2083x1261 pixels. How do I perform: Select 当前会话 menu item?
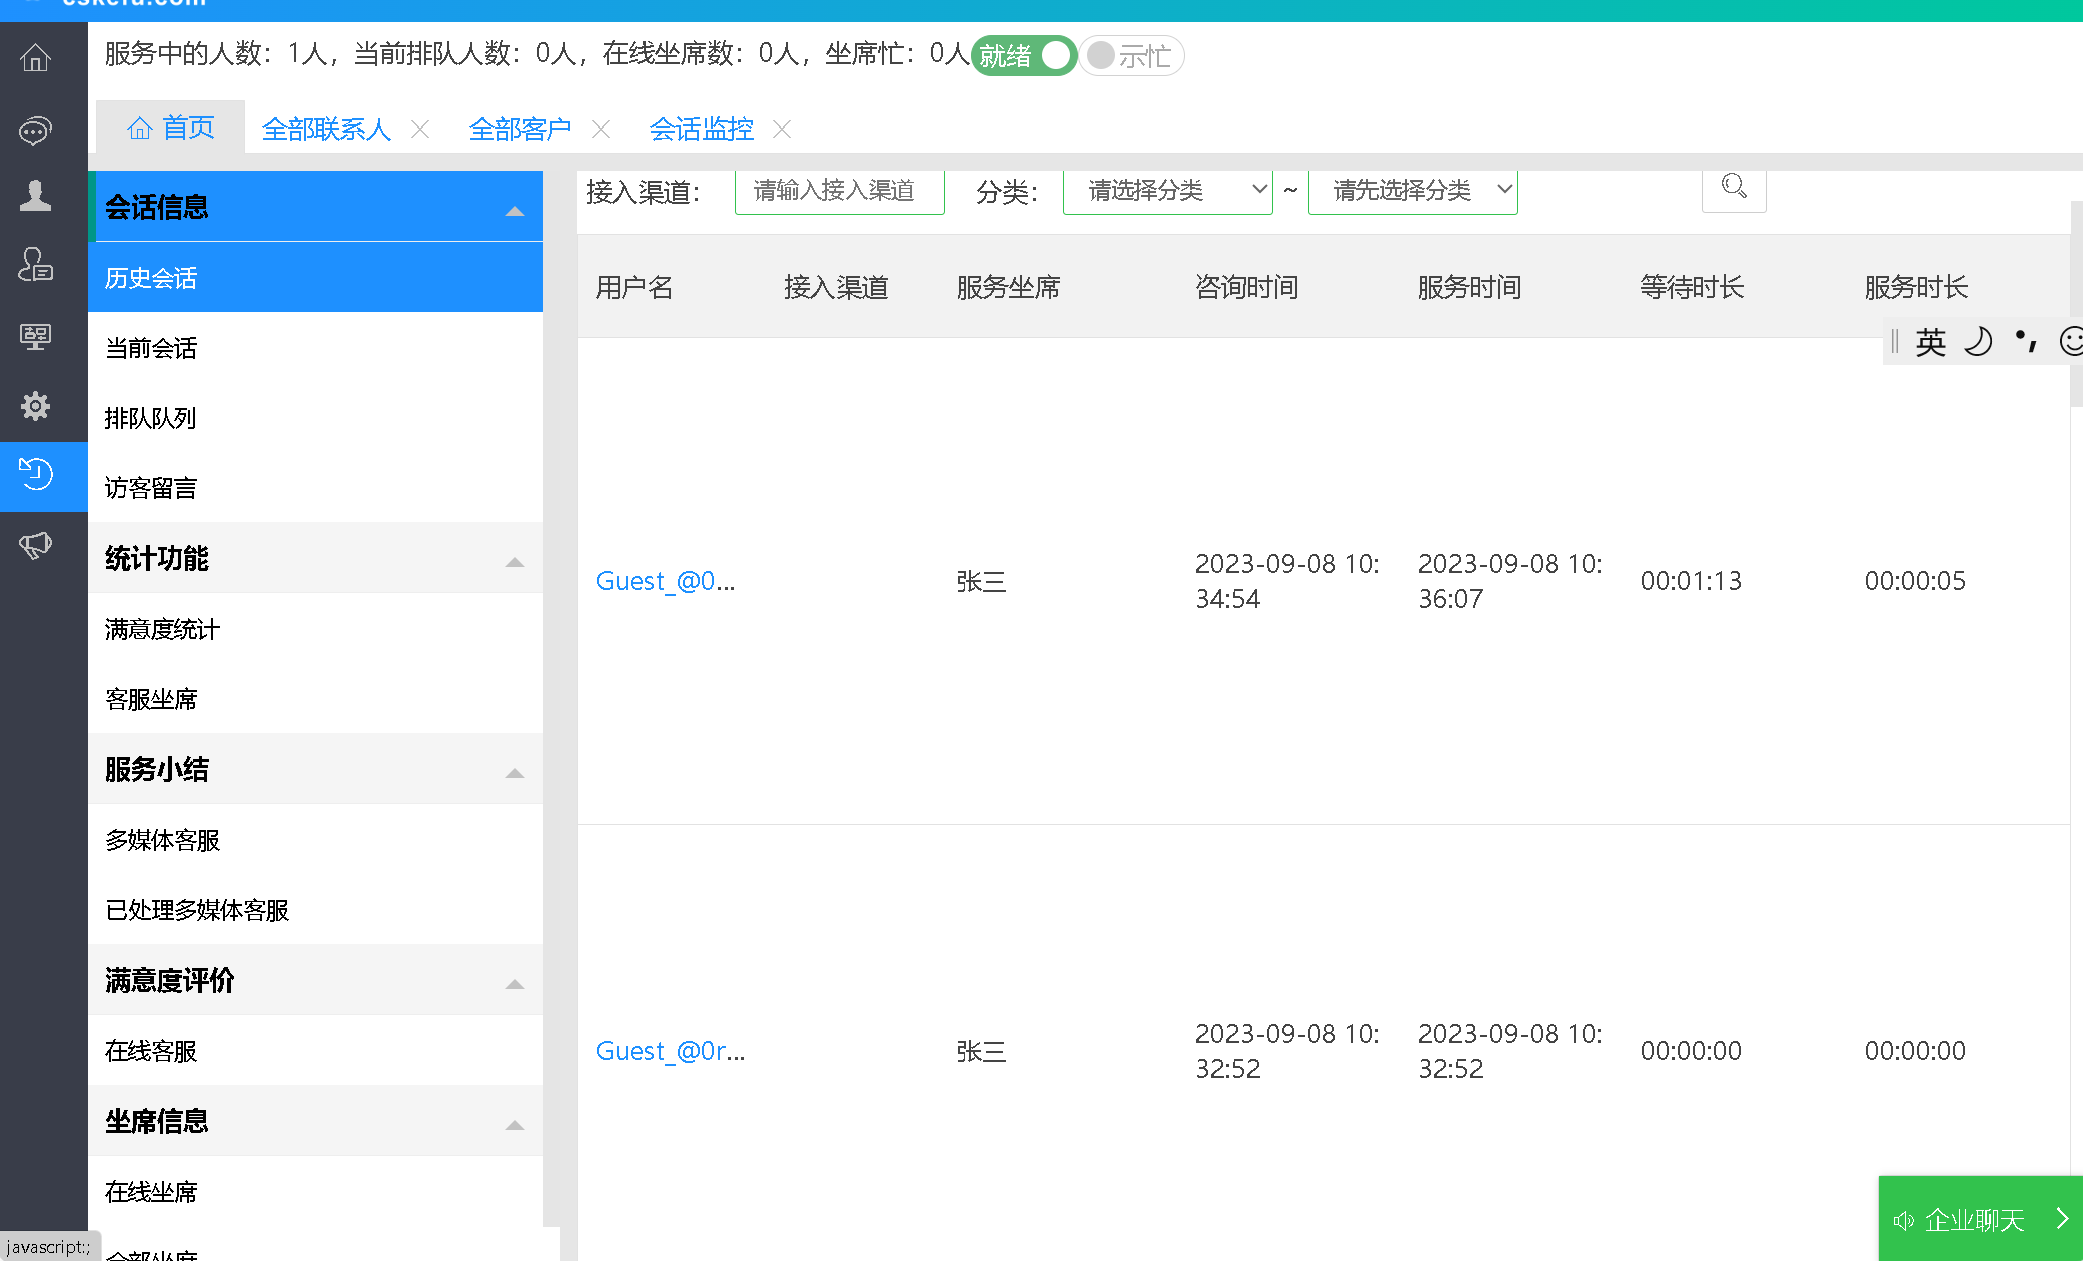[x=316, y=347]
